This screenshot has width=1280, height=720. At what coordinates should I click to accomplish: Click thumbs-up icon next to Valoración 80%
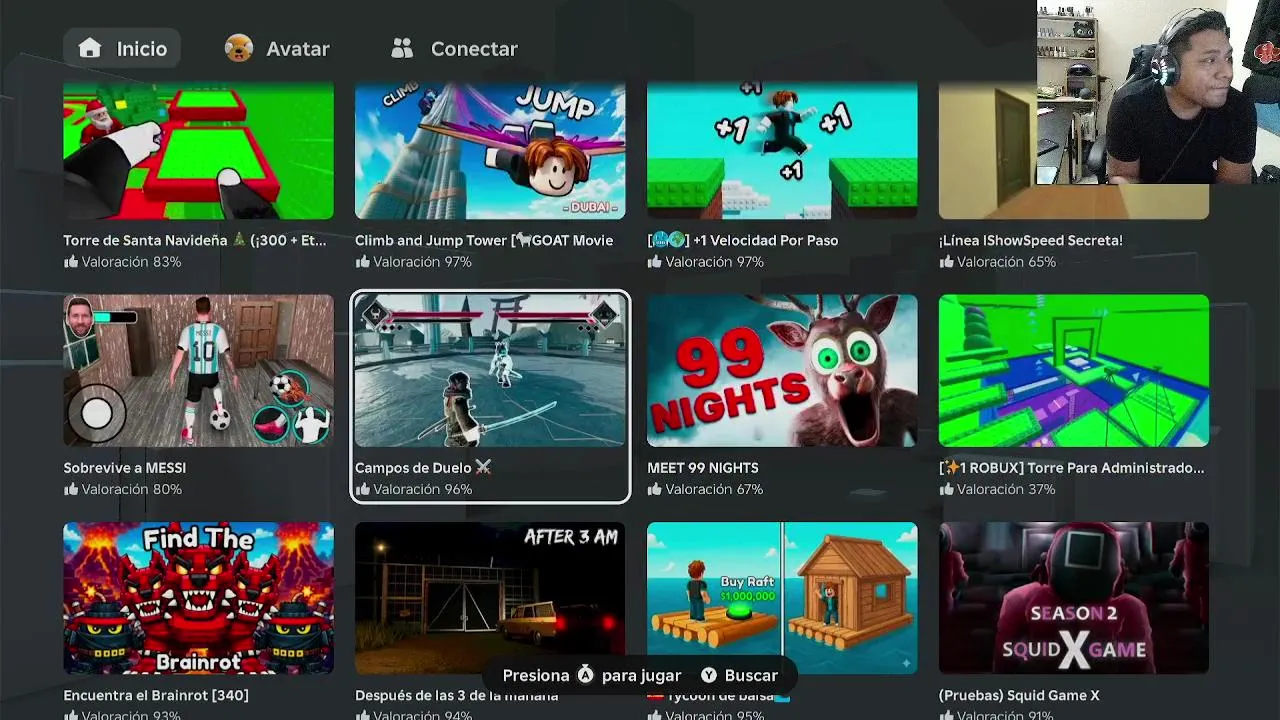pyautogui.click(x=70, y=489)
